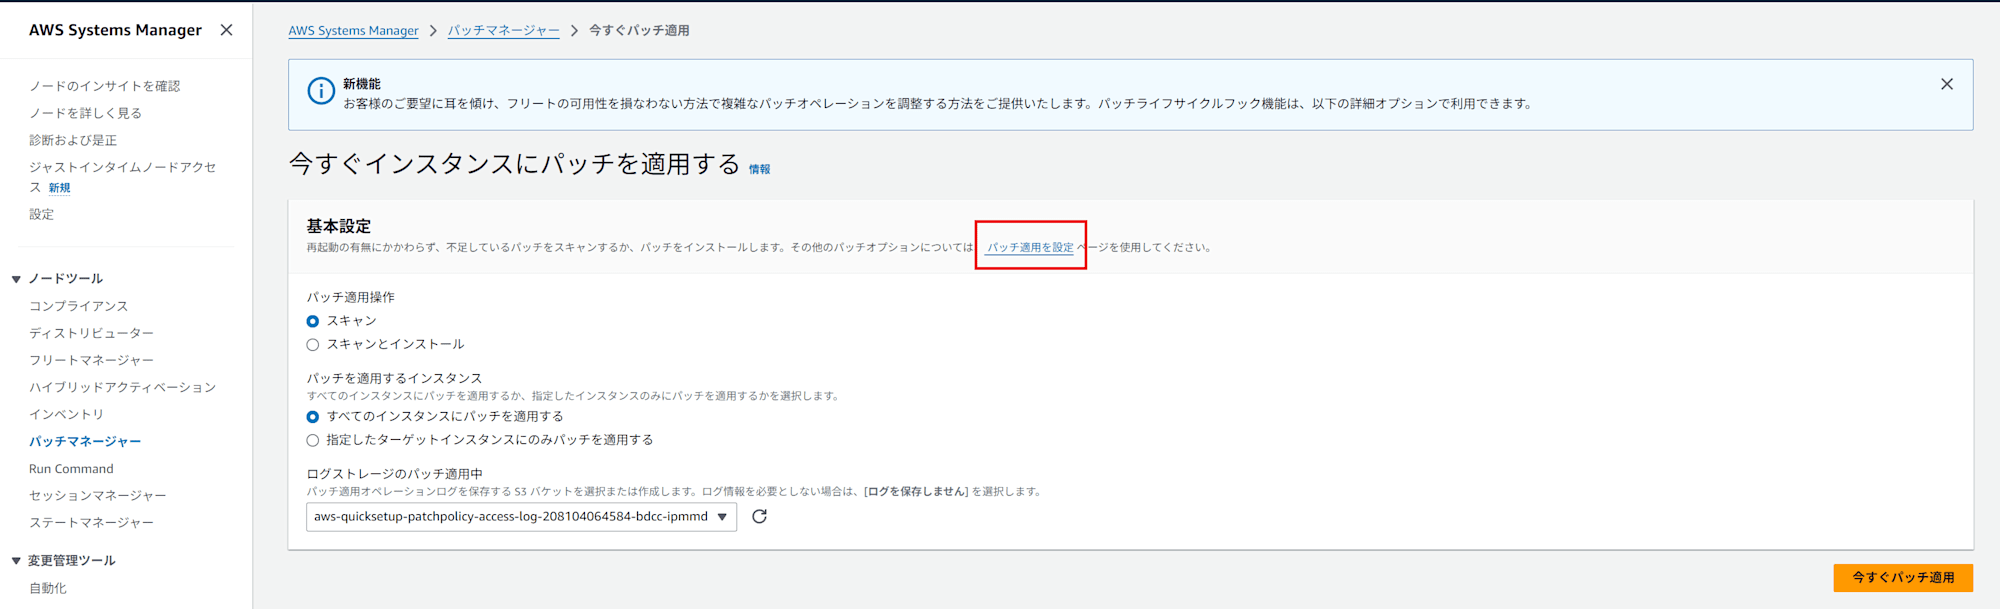Close the AWS Systems Manager sidebar
The height and width of the screenshot is (609, 2000).
227,30
